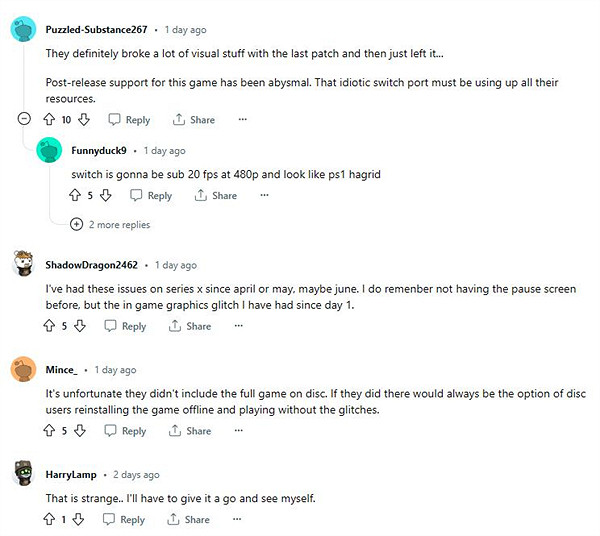This screenshot has width=600, height=536.
Task: Upvote Mince_'s comment
Action: (x=49, y=431)
